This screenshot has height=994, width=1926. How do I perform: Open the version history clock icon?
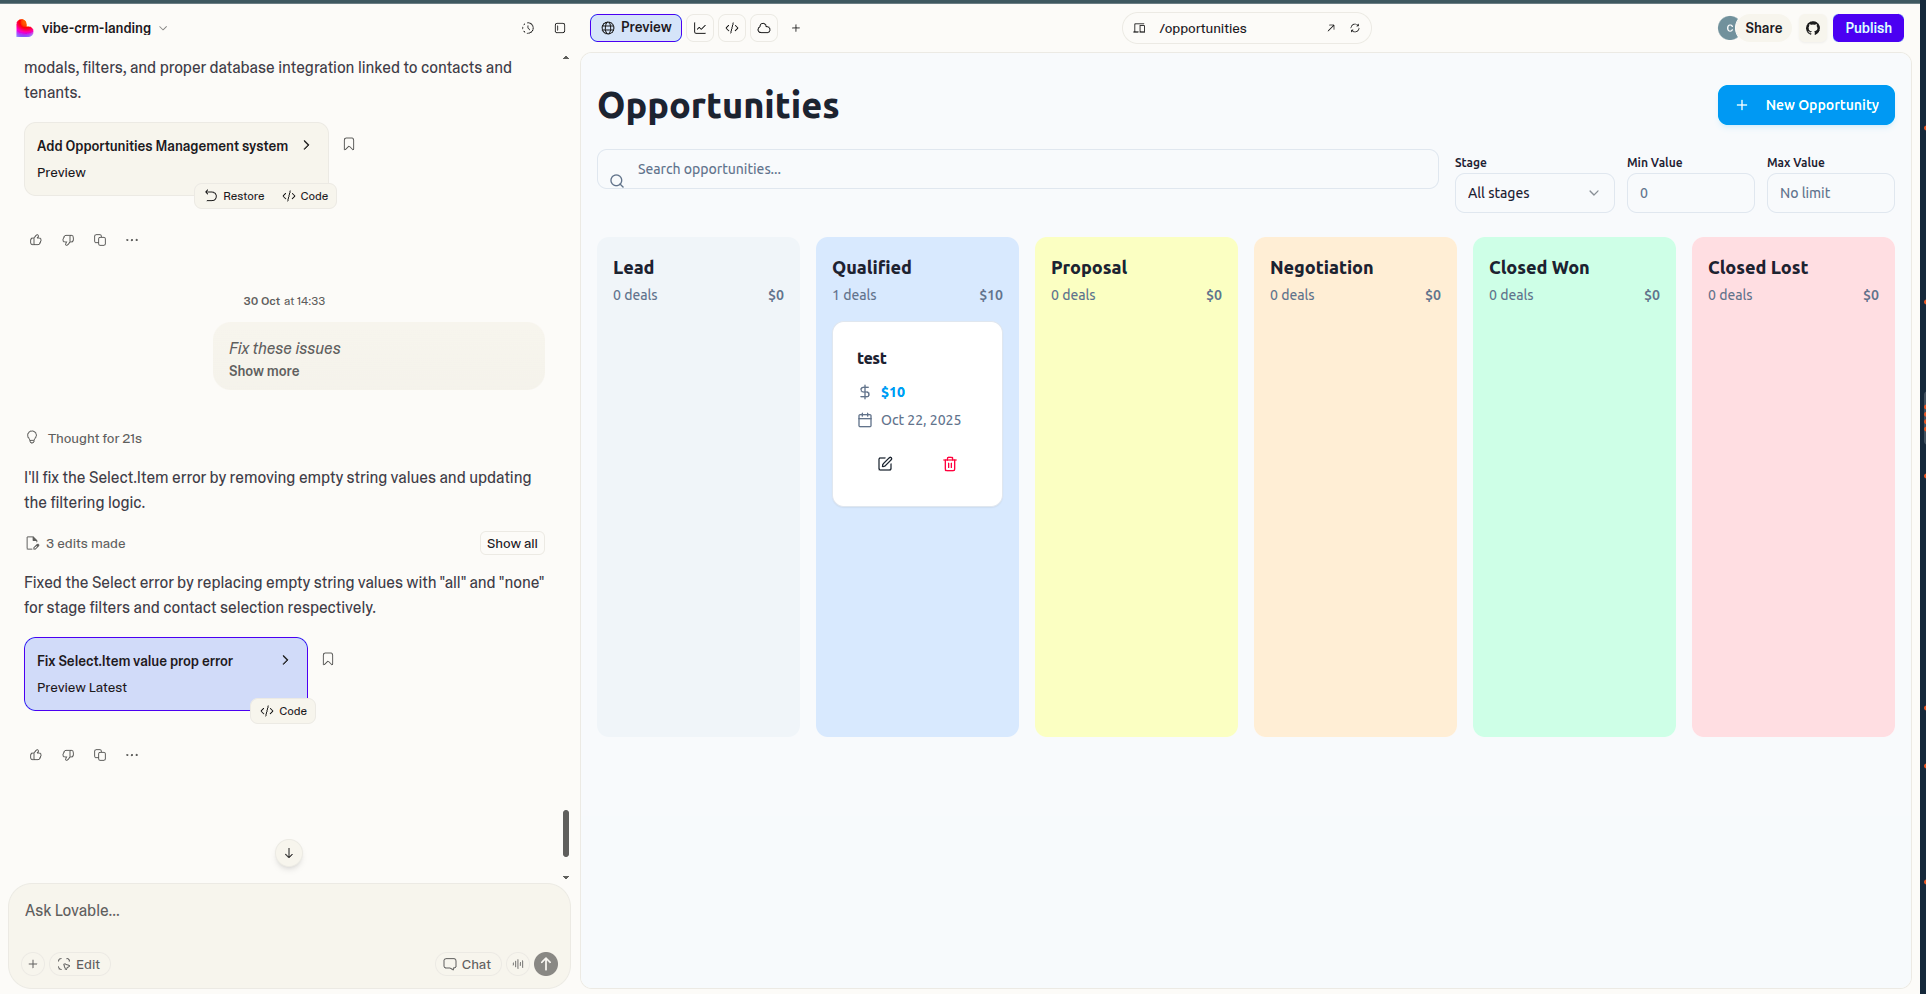[528, 28]
